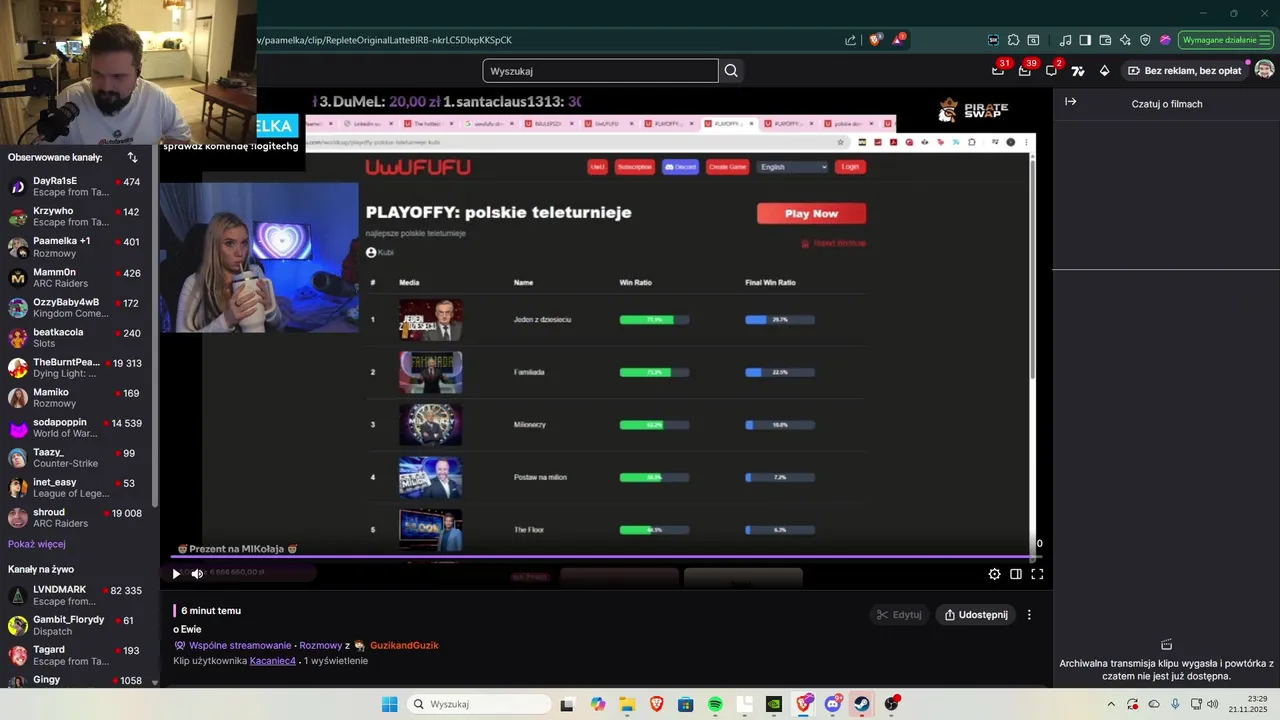Open notifications inbox with 39 badge

pyautogui.click(x=1025, y=70)
